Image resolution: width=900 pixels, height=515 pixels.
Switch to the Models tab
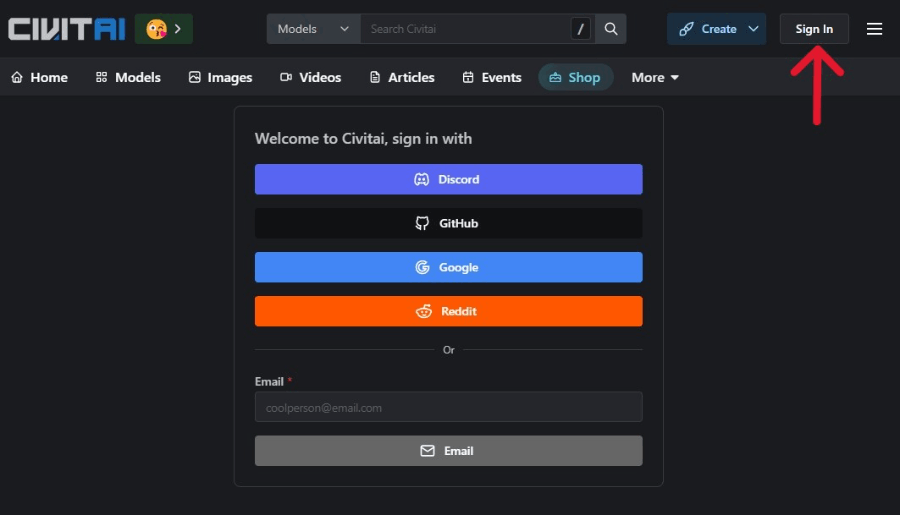click(128, 77)
